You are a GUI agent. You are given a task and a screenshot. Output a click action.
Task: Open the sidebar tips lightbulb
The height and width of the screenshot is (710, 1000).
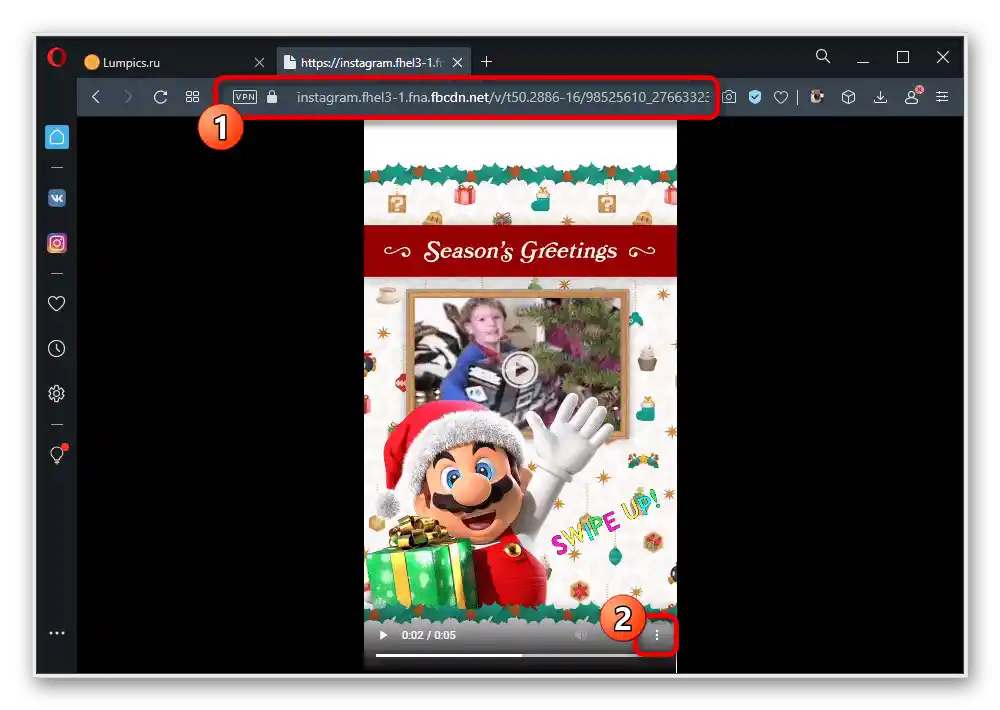click(x=57, y=454)
